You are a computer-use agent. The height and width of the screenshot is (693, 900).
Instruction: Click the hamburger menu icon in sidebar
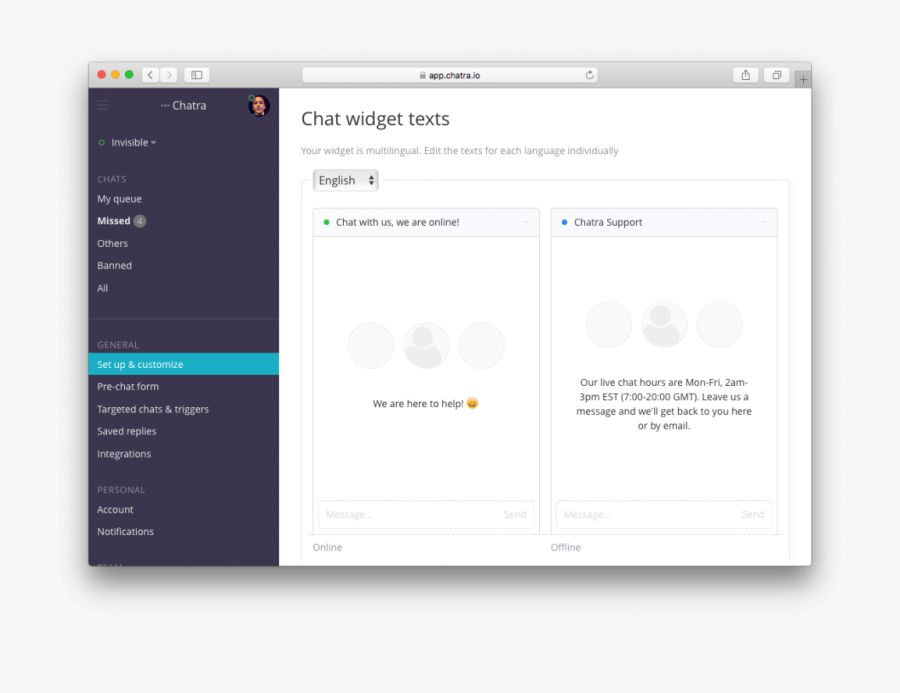(x=103, y=105)
